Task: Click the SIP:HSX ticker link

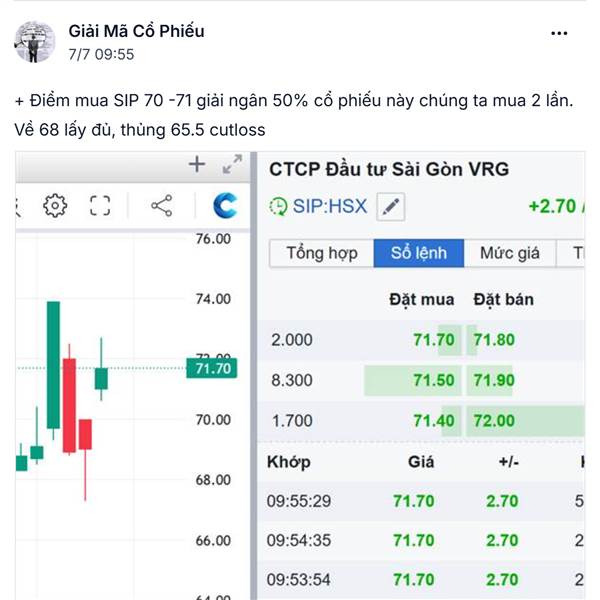Action: tap(329, 207)
